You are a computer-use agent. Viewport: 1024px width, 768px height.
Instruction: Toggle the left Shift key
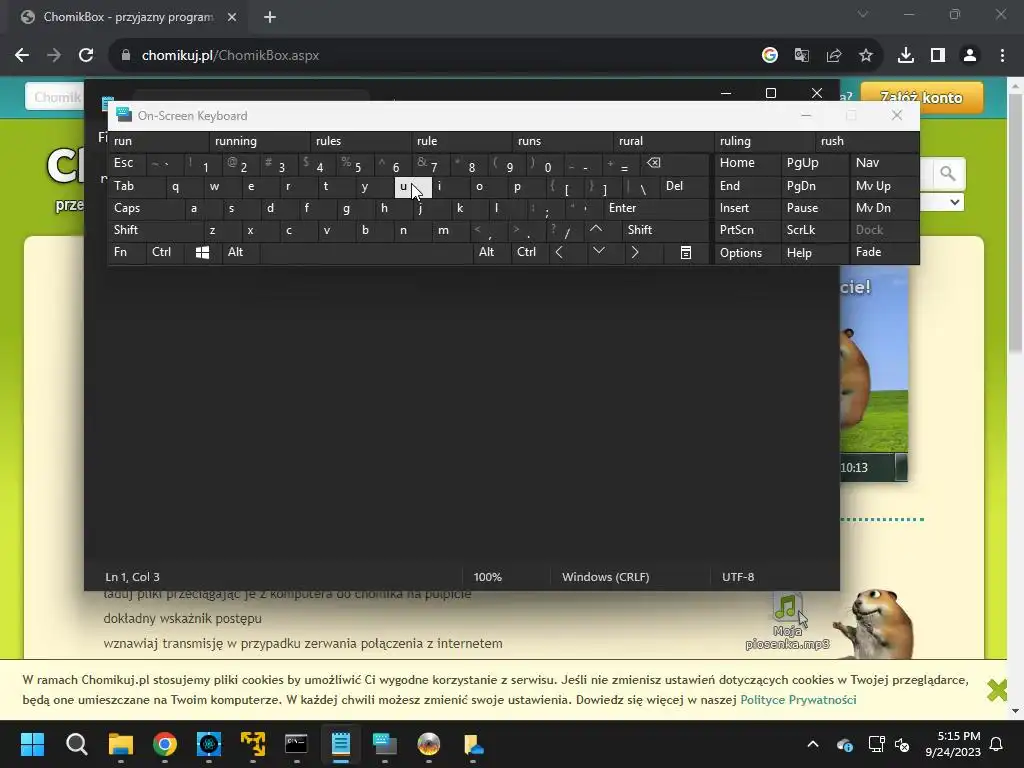click(x=155, y=230)
